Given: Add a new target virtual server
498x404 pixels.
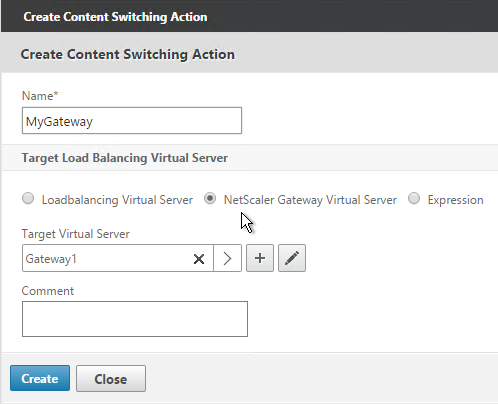Looking at the screenshot, I should [260, 258].
